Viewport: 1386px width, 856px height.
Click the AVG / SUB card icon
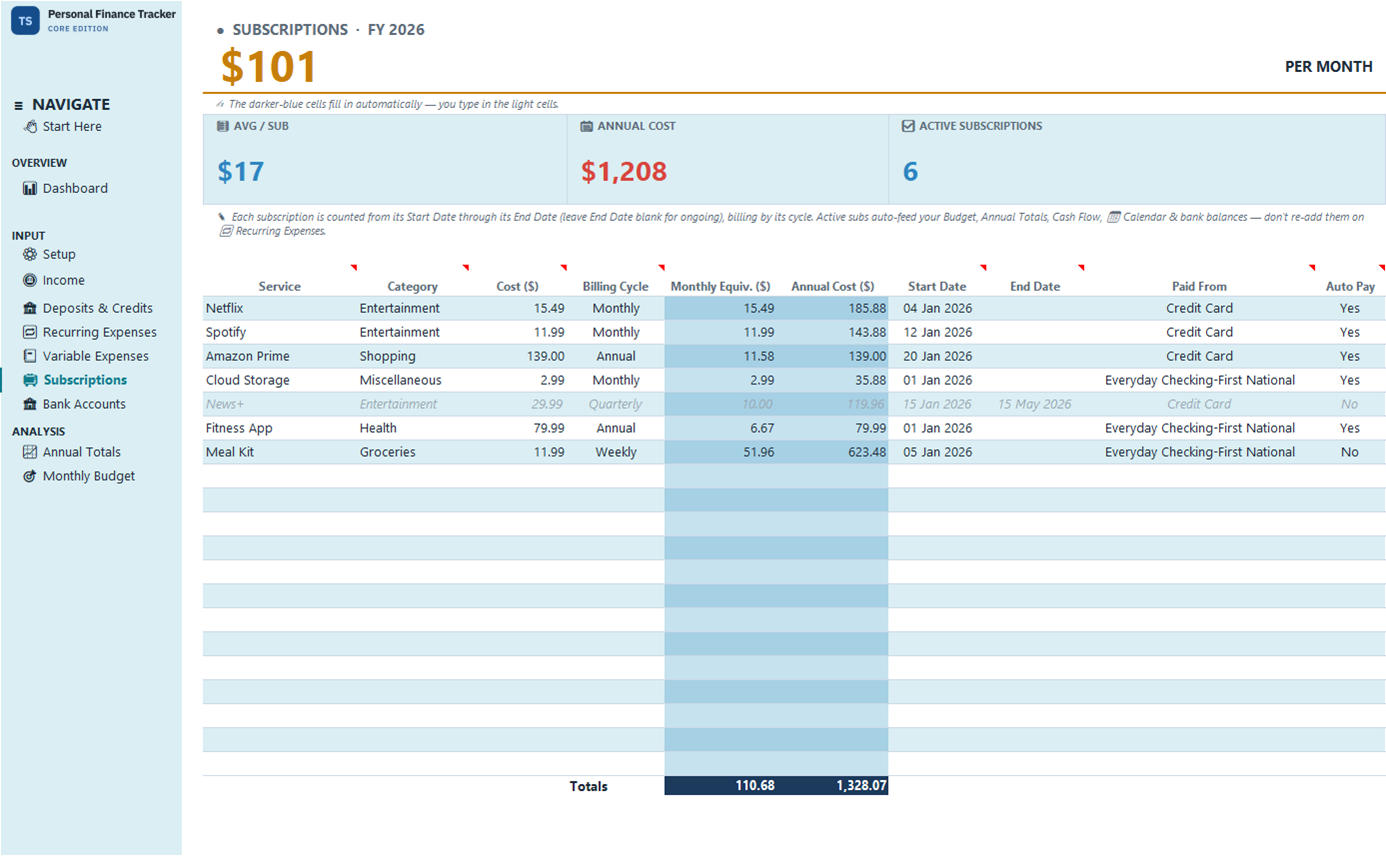(x=223, y=127)
